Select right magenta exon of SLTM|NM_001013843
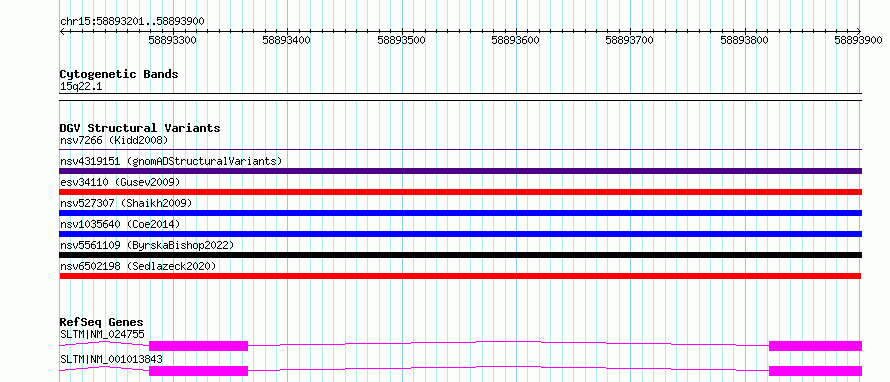 pyautogui.click(x=816, y=371)
